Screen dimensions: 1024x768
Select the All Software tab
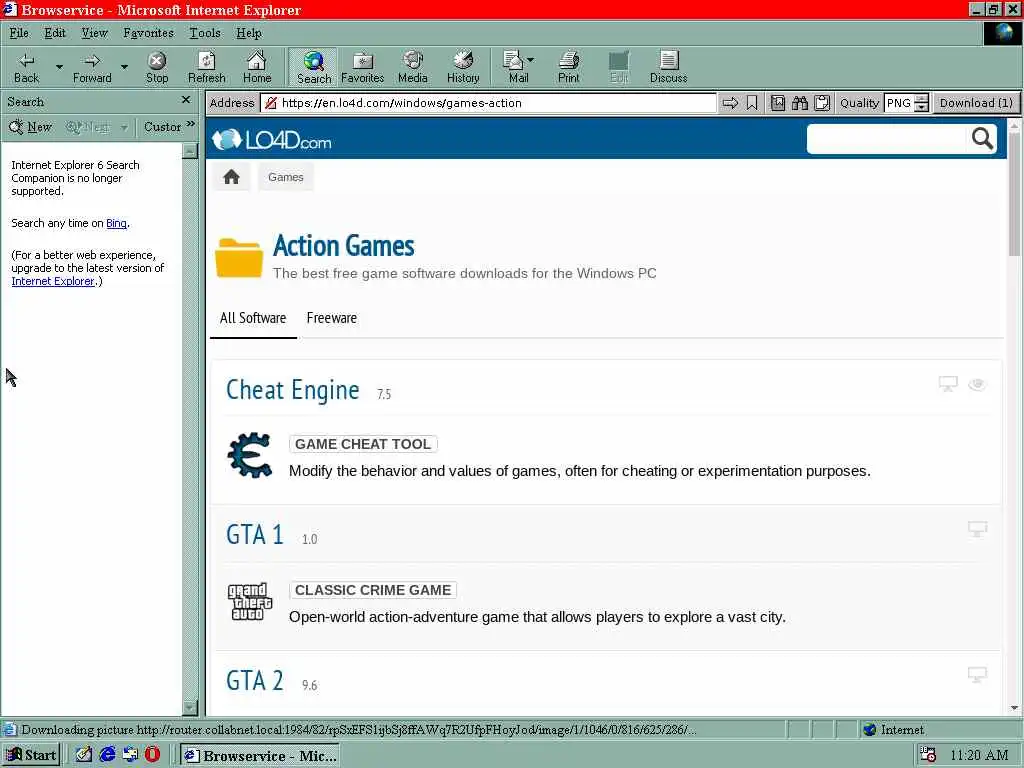click(253, 318)
